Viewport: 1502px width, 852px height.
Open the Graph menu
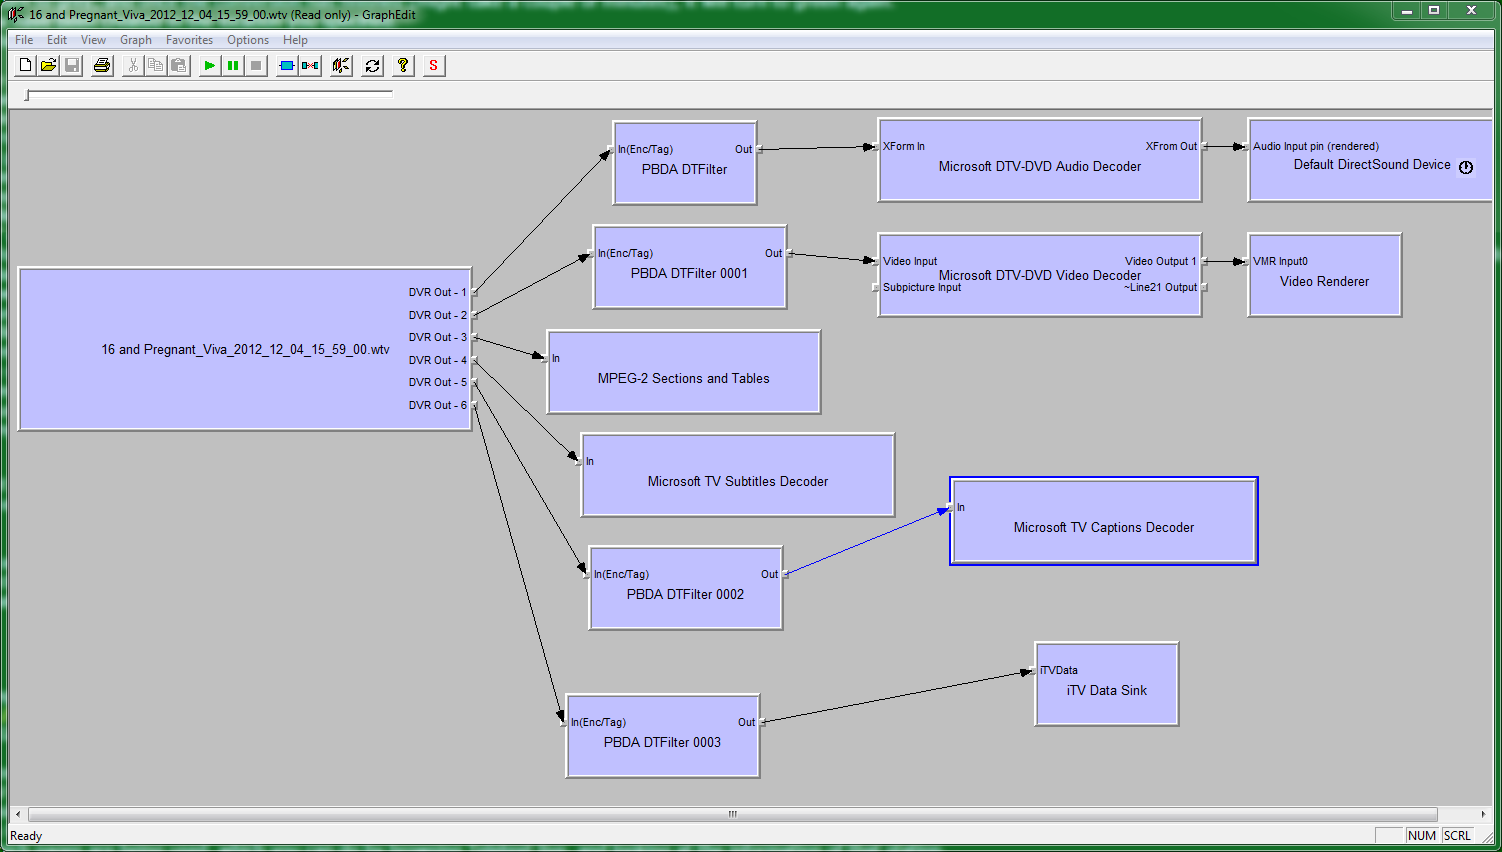[x=136, y=40]
